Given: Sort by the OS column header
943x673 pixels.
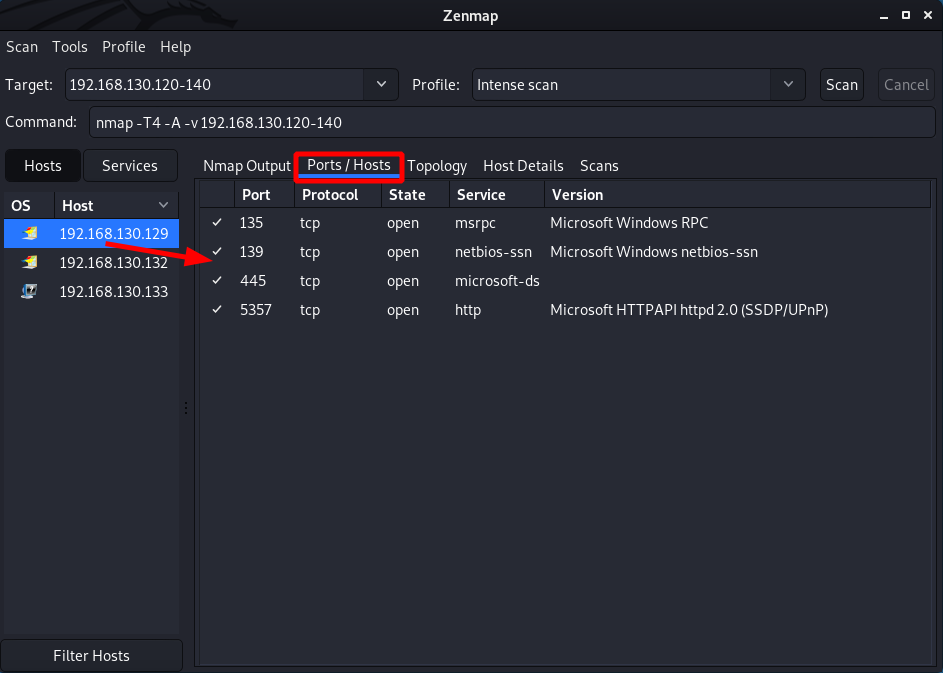Looking at the screenshot, I should click(29, 206).
